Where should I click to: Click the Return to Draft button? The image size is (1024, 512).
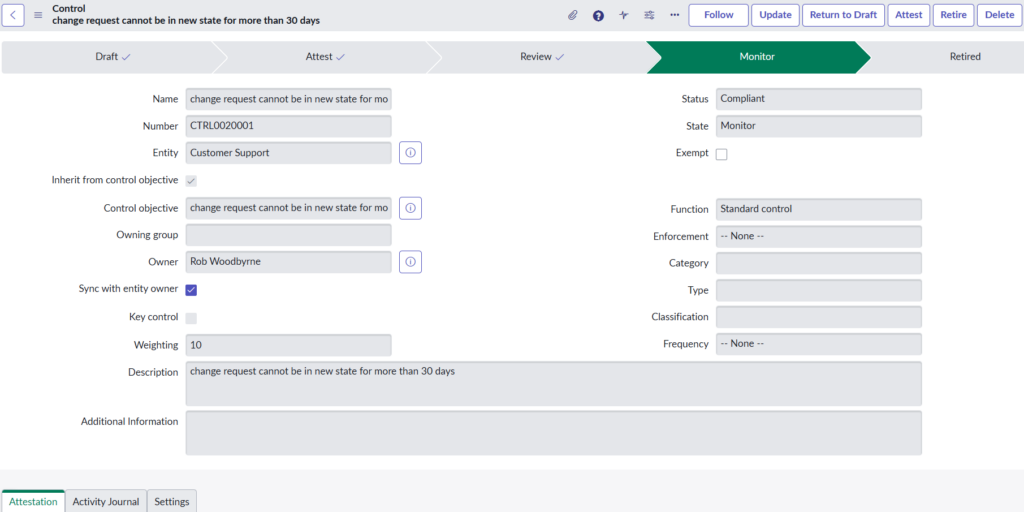click(842, 15)
